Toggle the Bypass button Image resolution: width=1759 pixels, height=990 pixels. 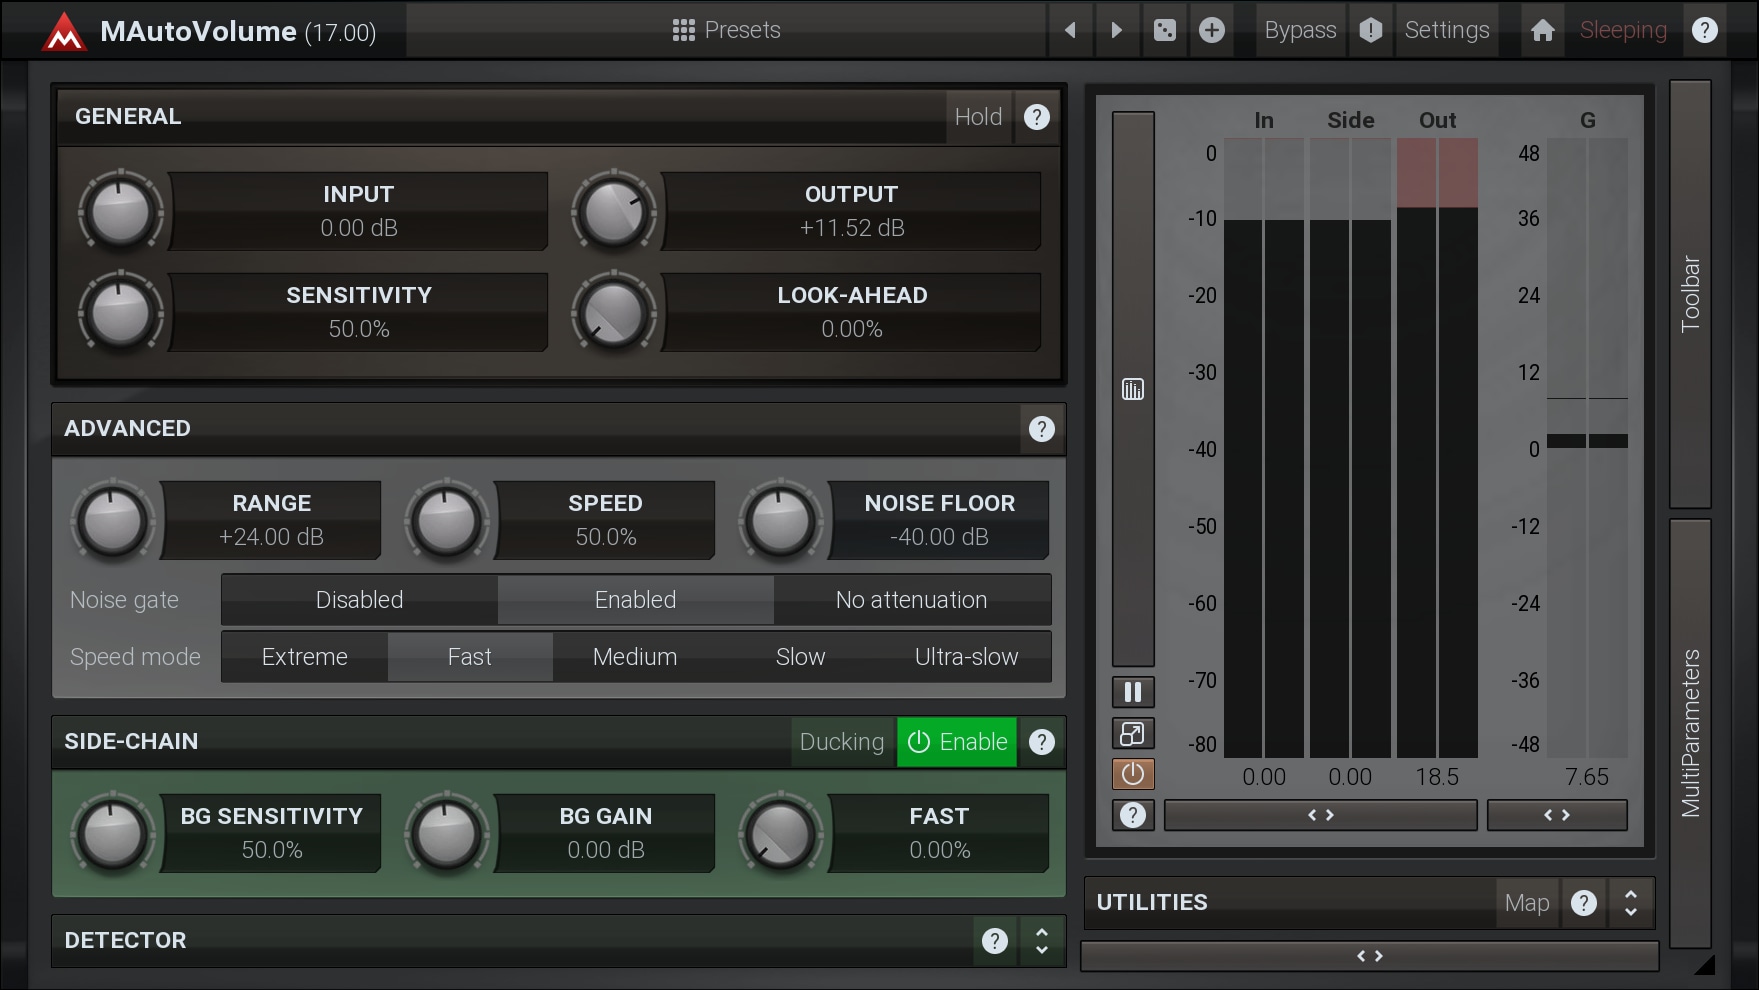[1299, 30]
